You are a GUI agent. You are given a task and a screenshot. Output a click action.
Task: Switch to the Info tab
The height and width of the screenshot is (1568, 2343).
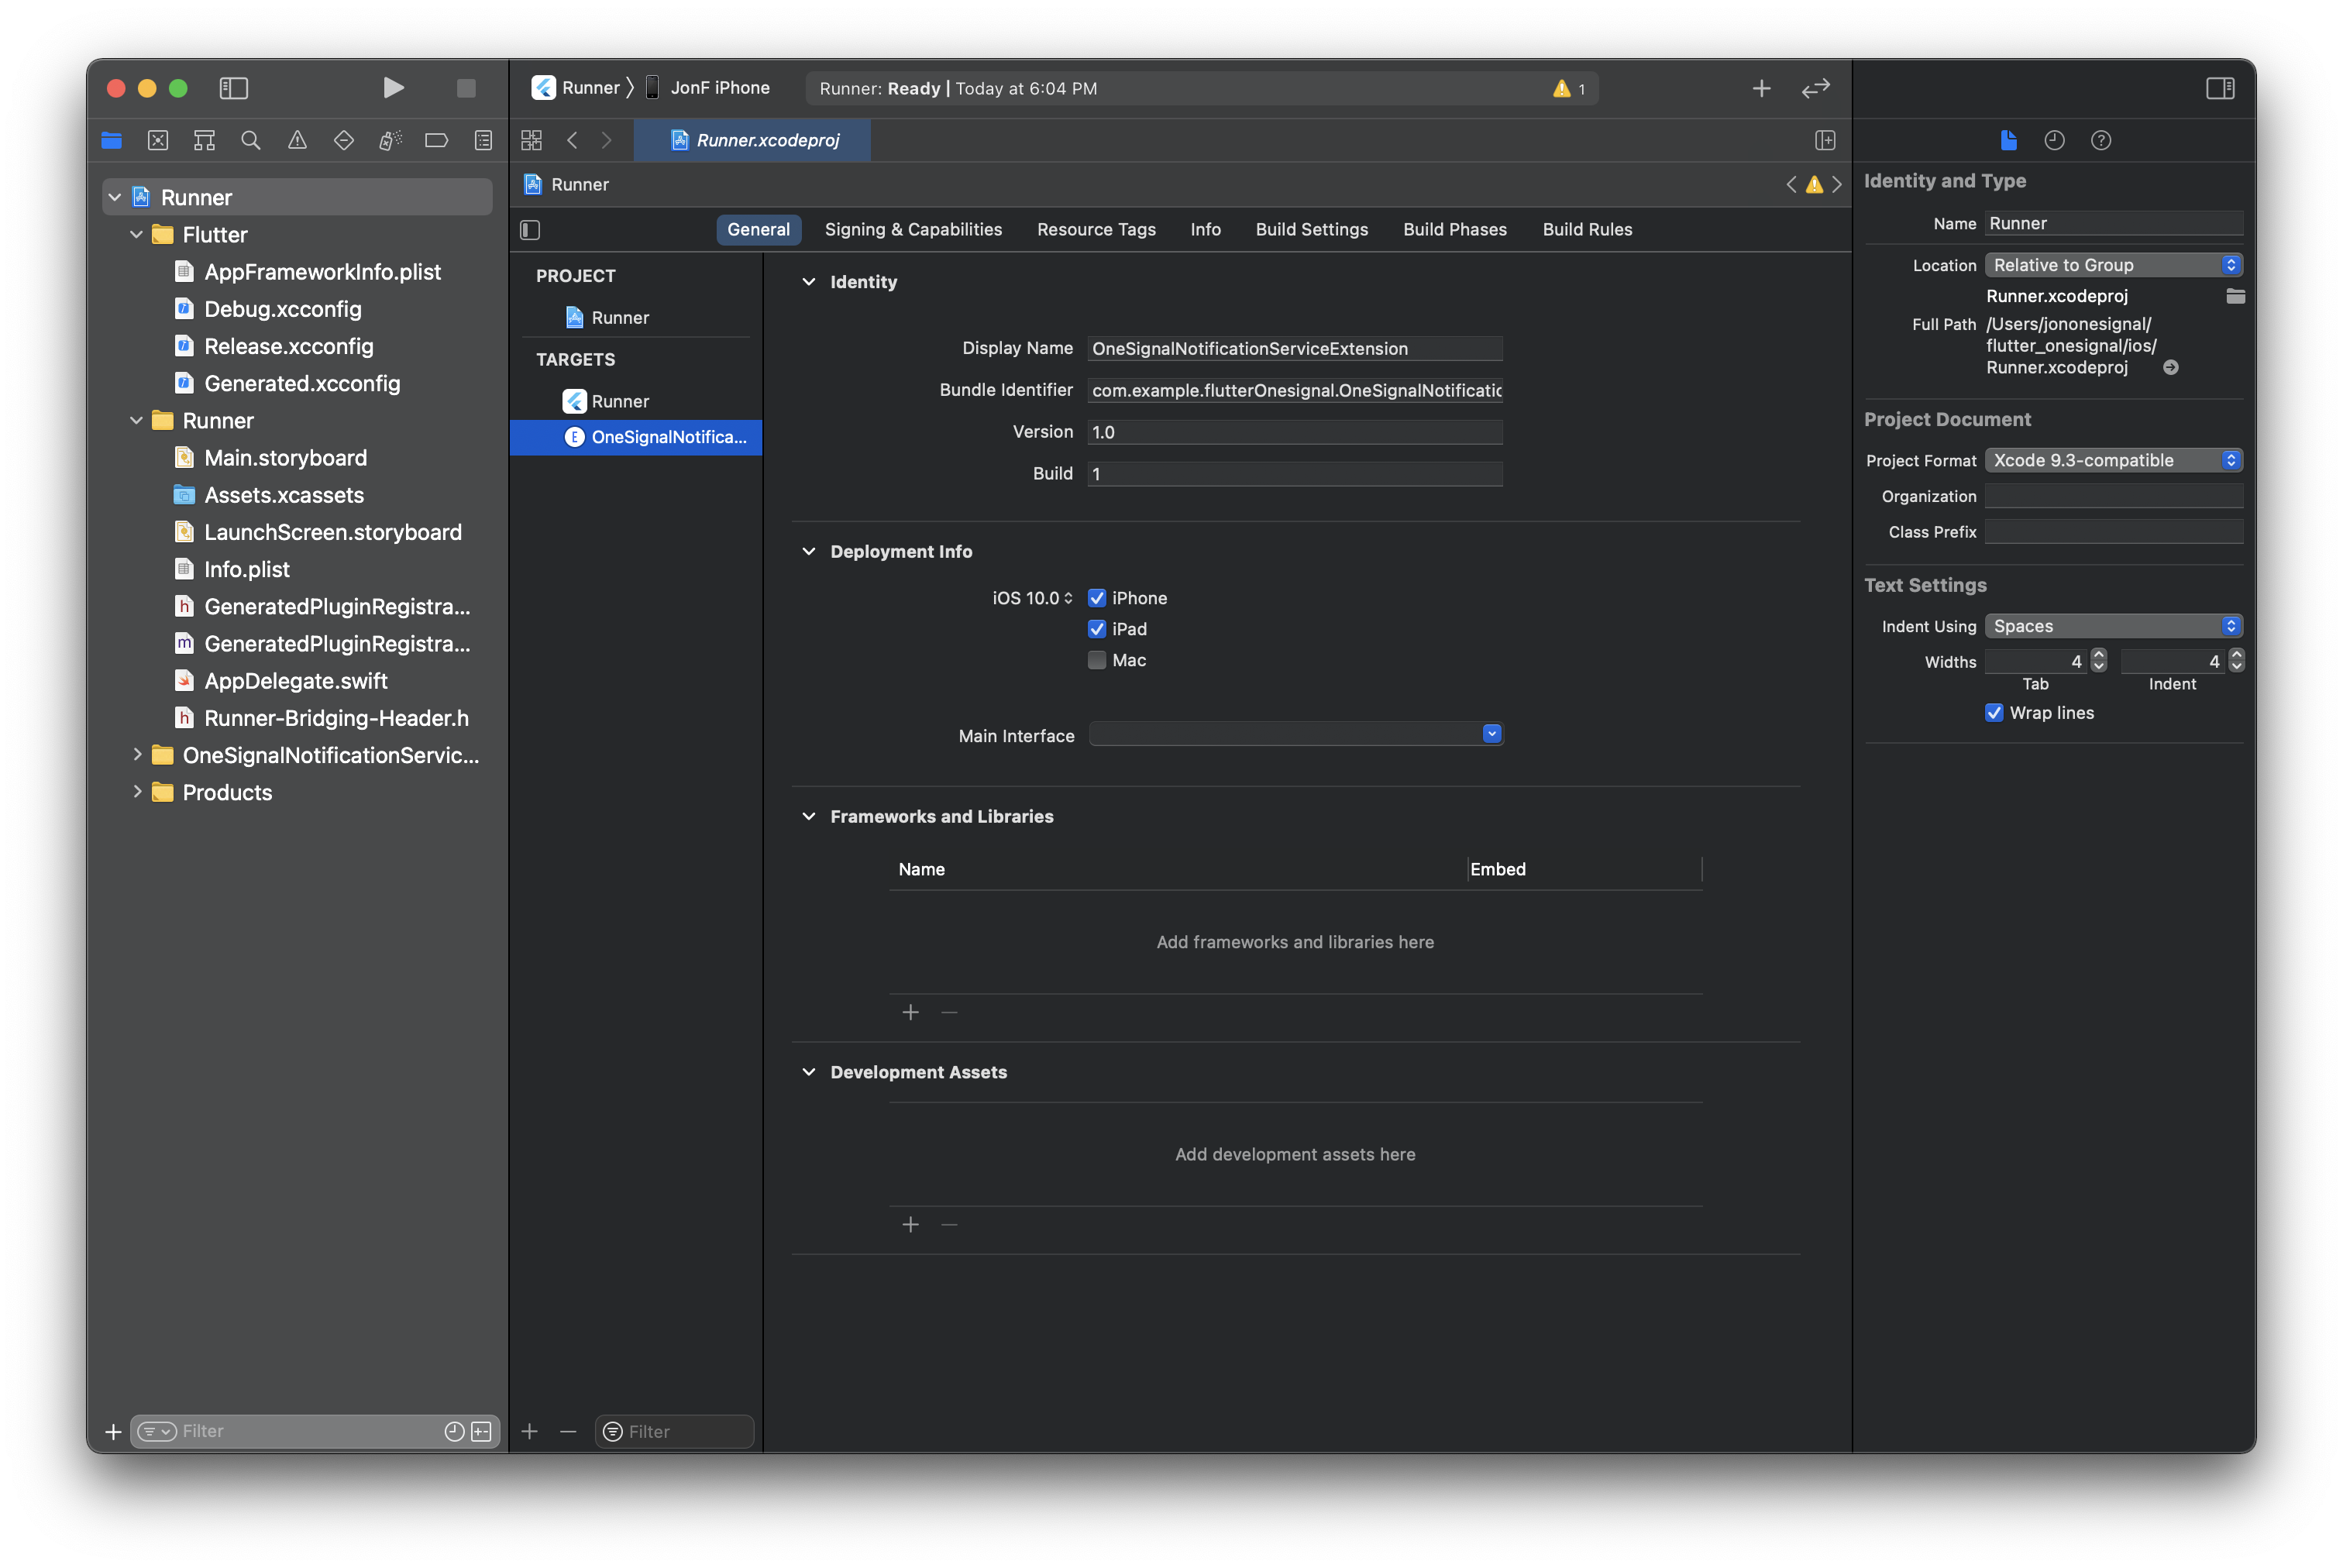[x=1205, y=229]
